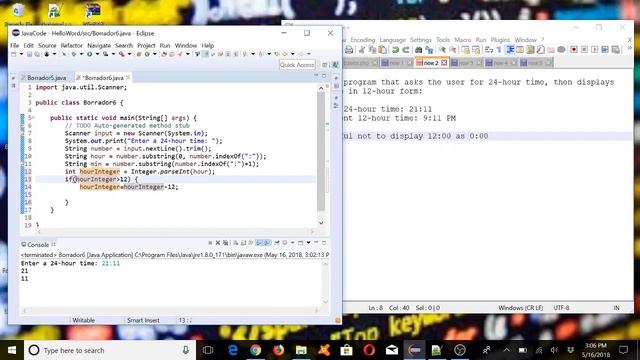Close the new 2 tab in Notepad++
640x360 pixels.
point(444,63)
